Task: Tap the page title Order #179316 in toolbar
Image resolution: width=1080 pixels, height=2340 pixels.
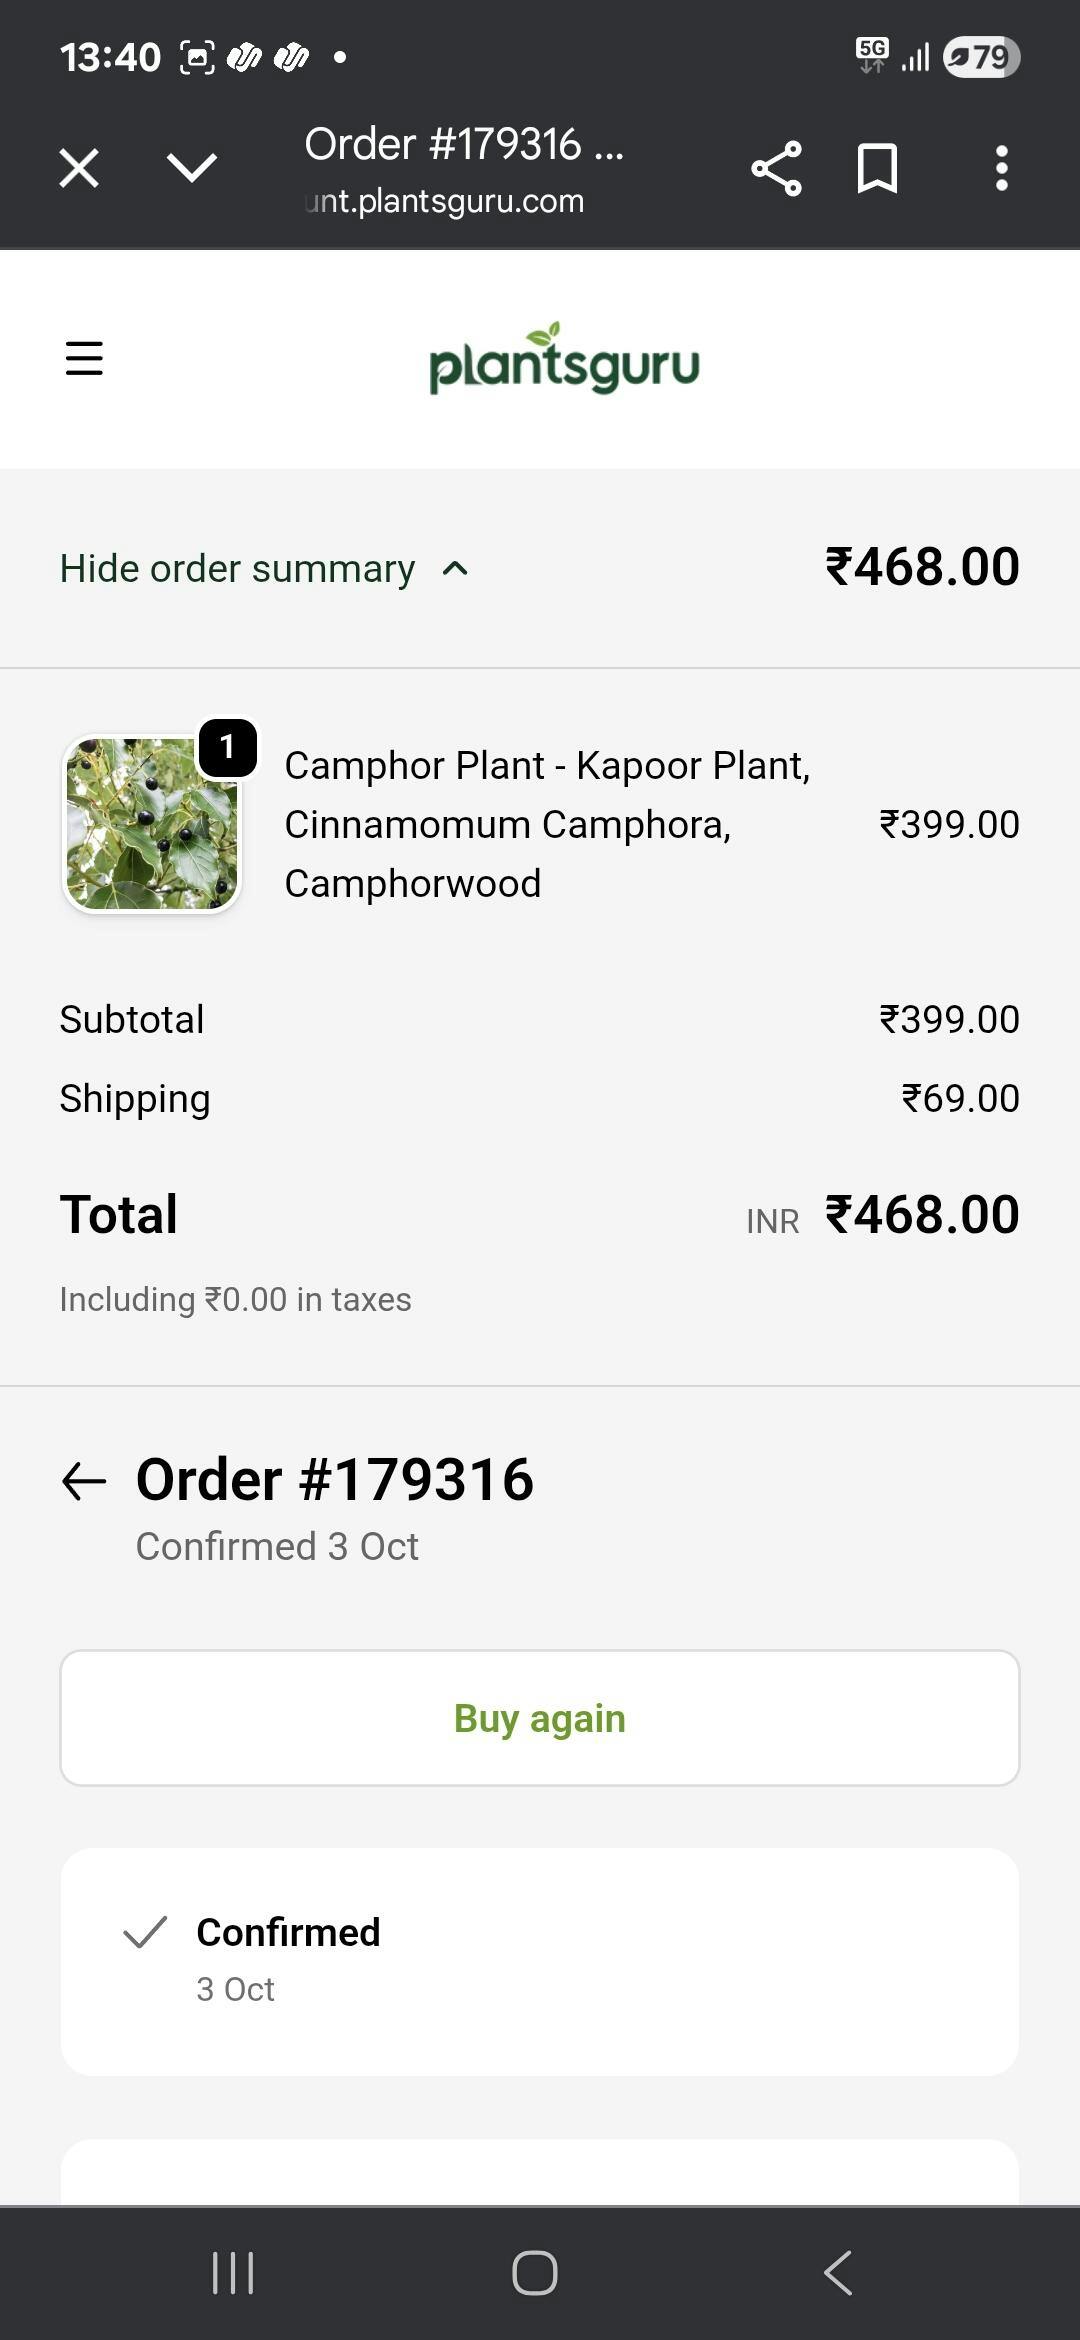Action: tap(464, 145)
